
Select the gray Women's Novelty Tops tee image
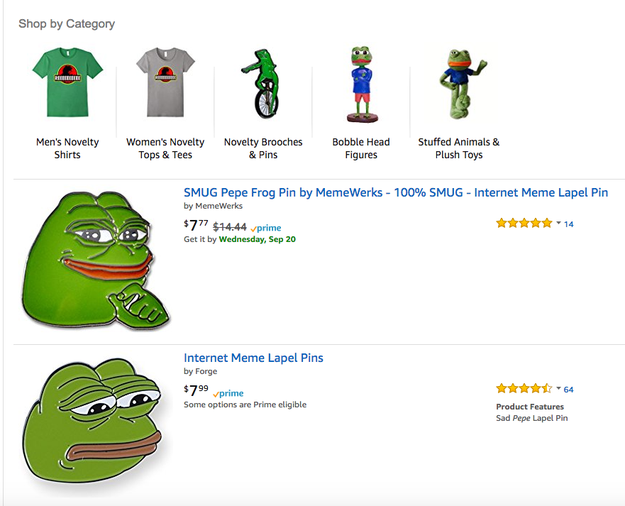tap(165, 82)
